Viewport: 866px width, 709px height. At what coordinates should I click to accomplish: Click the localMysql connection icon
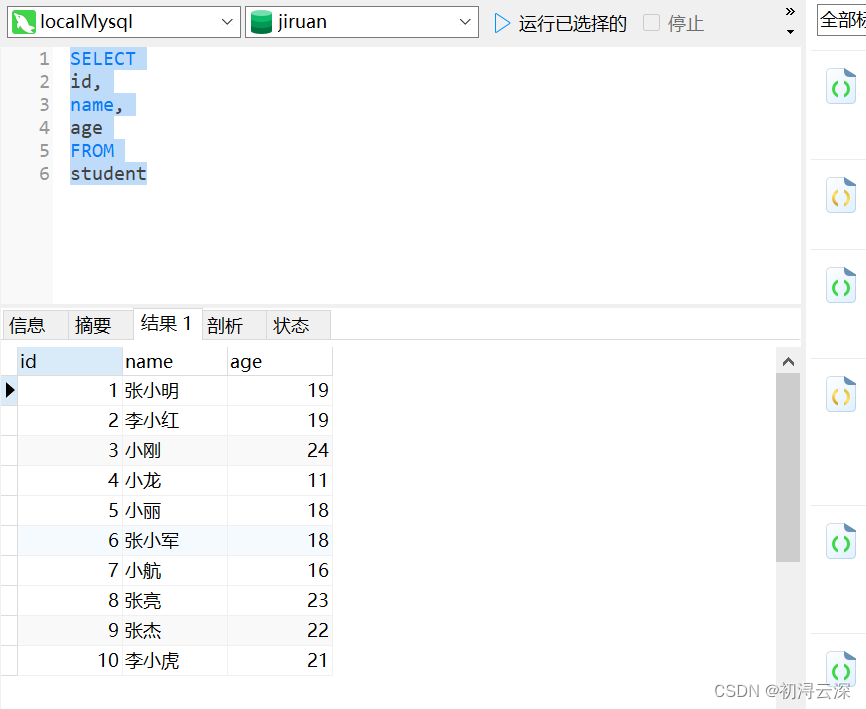(24, 22)
